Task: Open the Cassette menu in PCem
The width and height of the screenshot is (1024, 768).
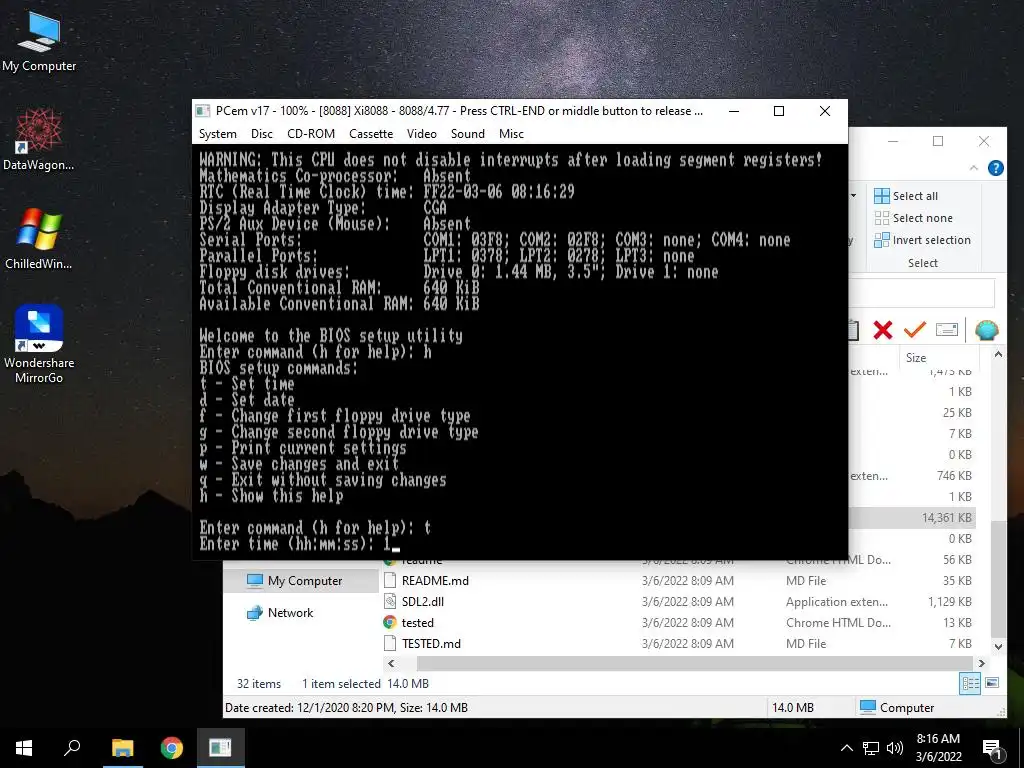Action: [371, 134]
